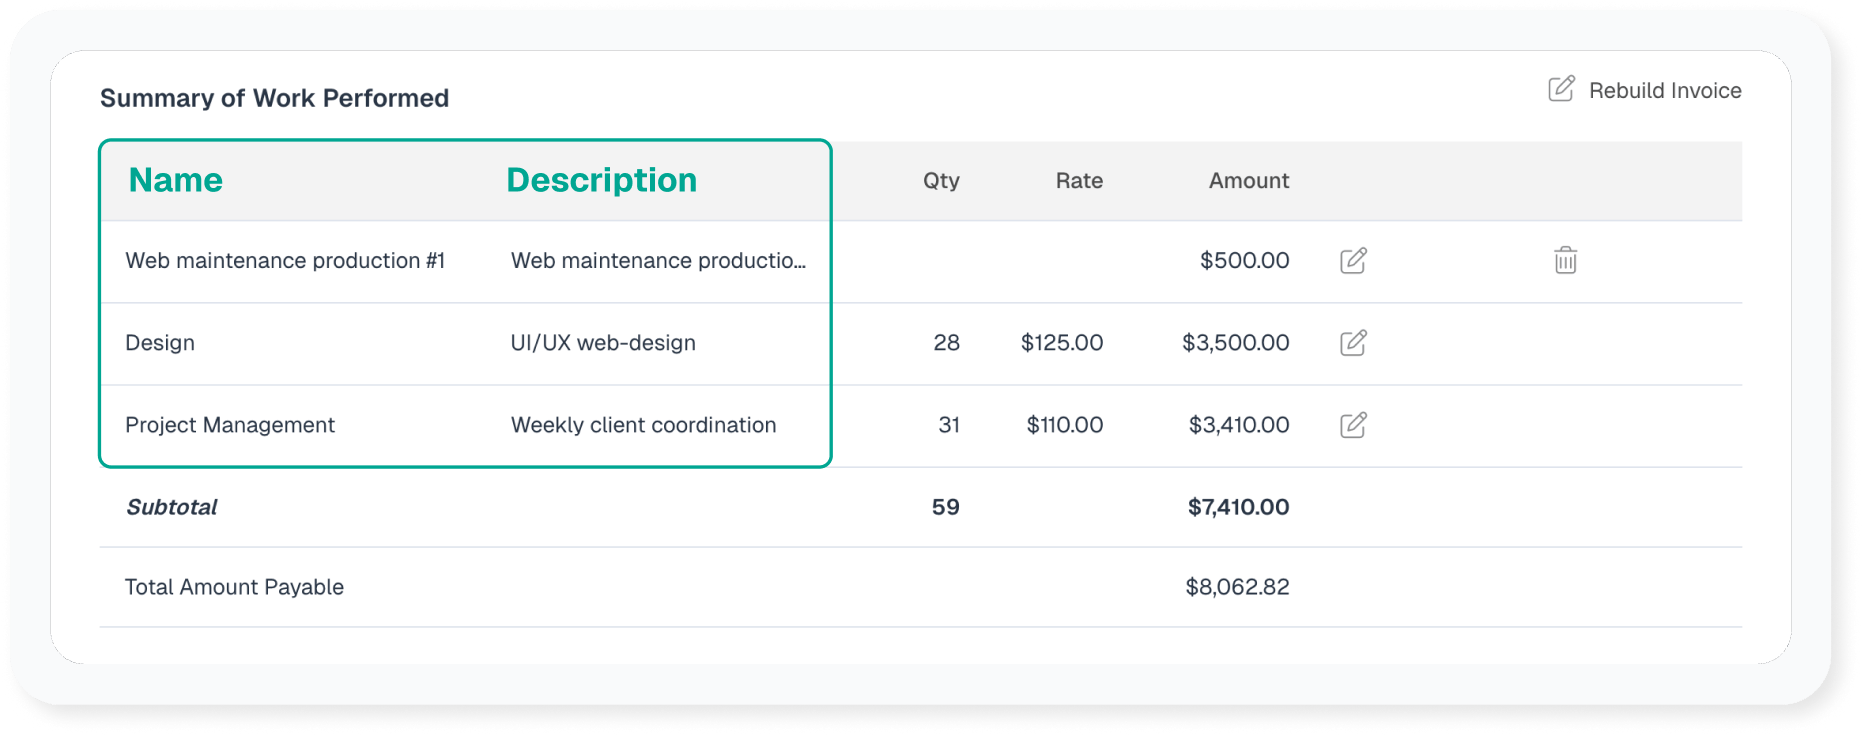Image resolution: width=1862 pixels, height=736 pixels.
Task: Click the Rebuild Invoice text link
Action: (1664, 91)
